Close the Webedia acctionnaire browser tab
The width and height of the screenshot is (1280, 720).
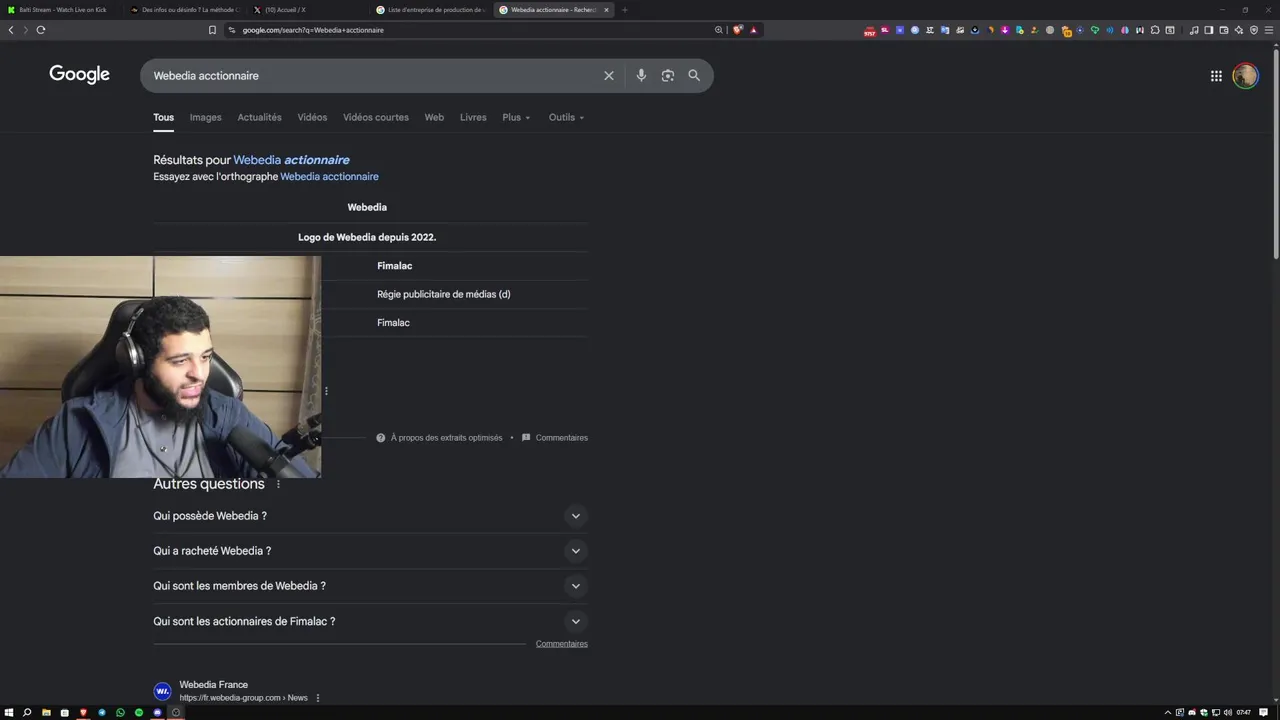click(x=606, y=10)
